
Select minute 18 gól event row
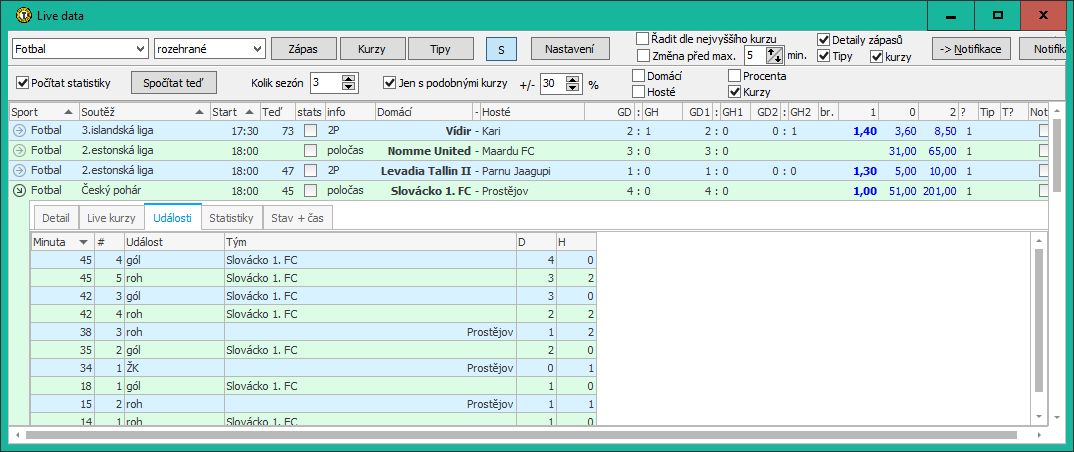[x=314, y=386]
